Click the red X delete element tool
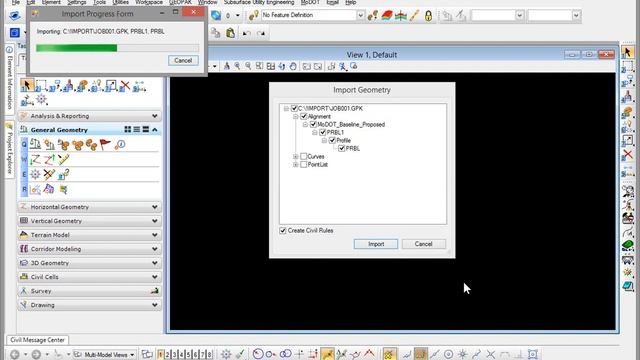This screenshot has height=360, width=640. point(125,86)
